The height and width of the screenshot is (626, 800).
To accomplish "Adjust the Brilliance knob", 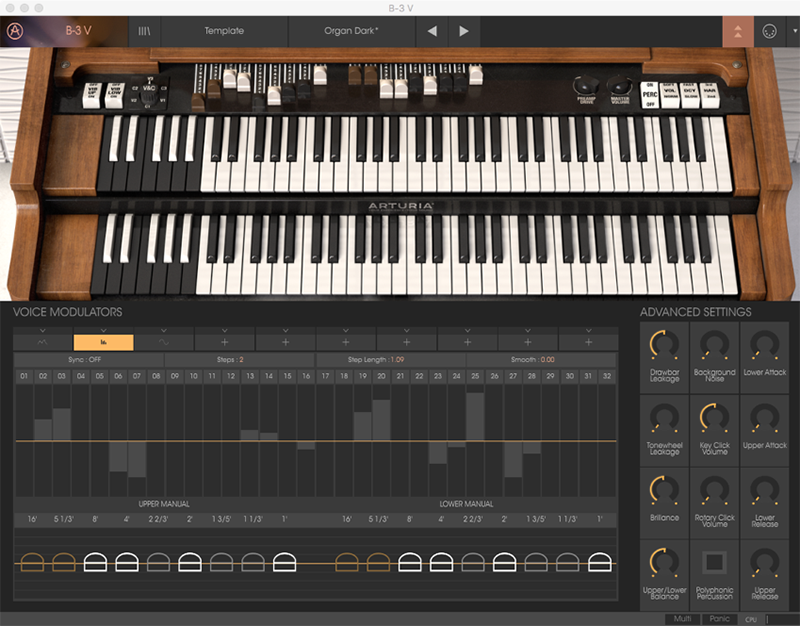I will [x=664, y=490].
